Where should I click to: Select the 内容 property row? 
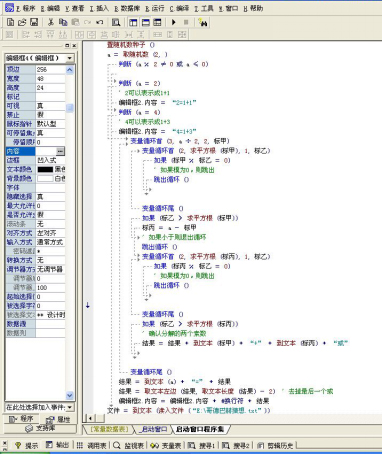pos(35,151)
